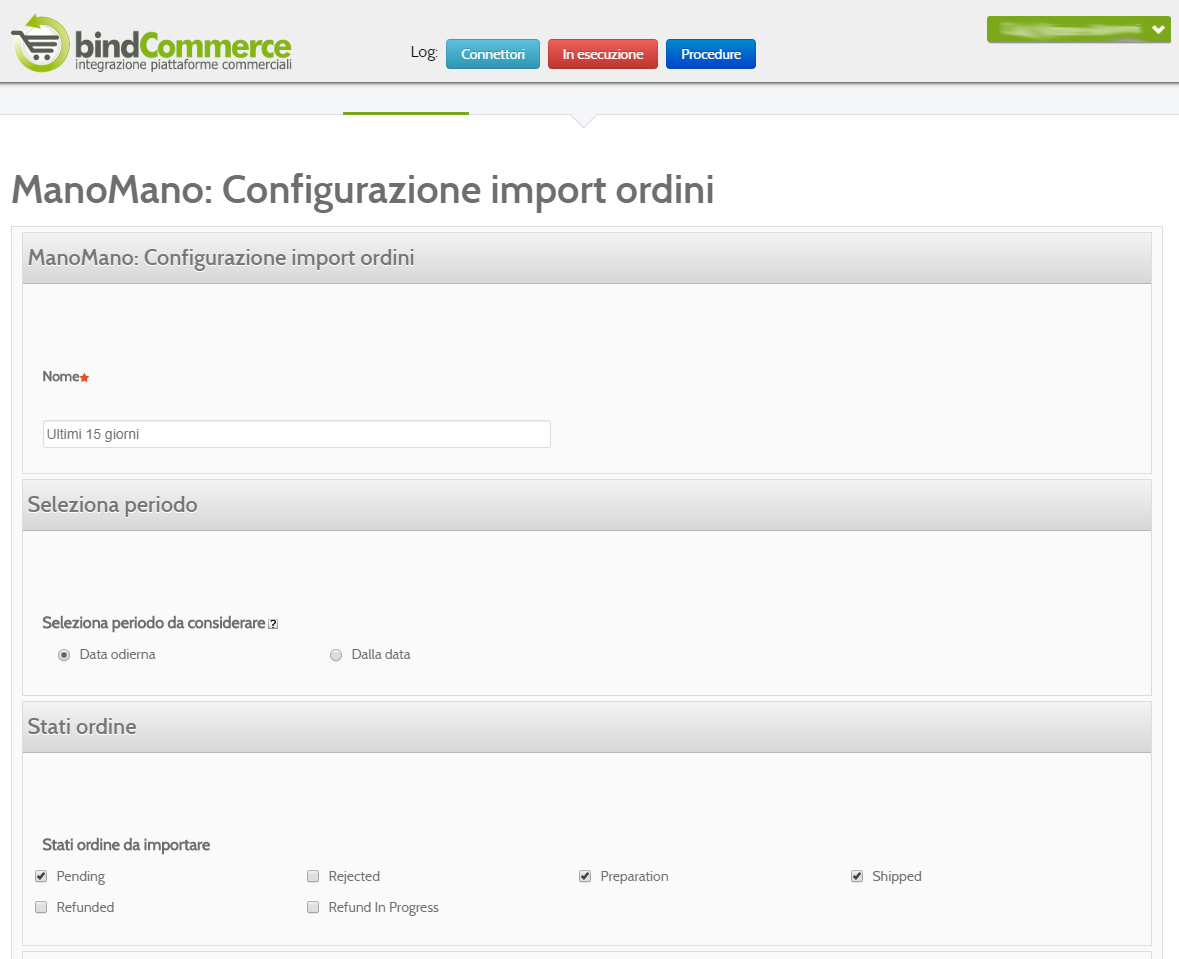Check the Refunded order status
1179x959 pixels.
[41, 907]
